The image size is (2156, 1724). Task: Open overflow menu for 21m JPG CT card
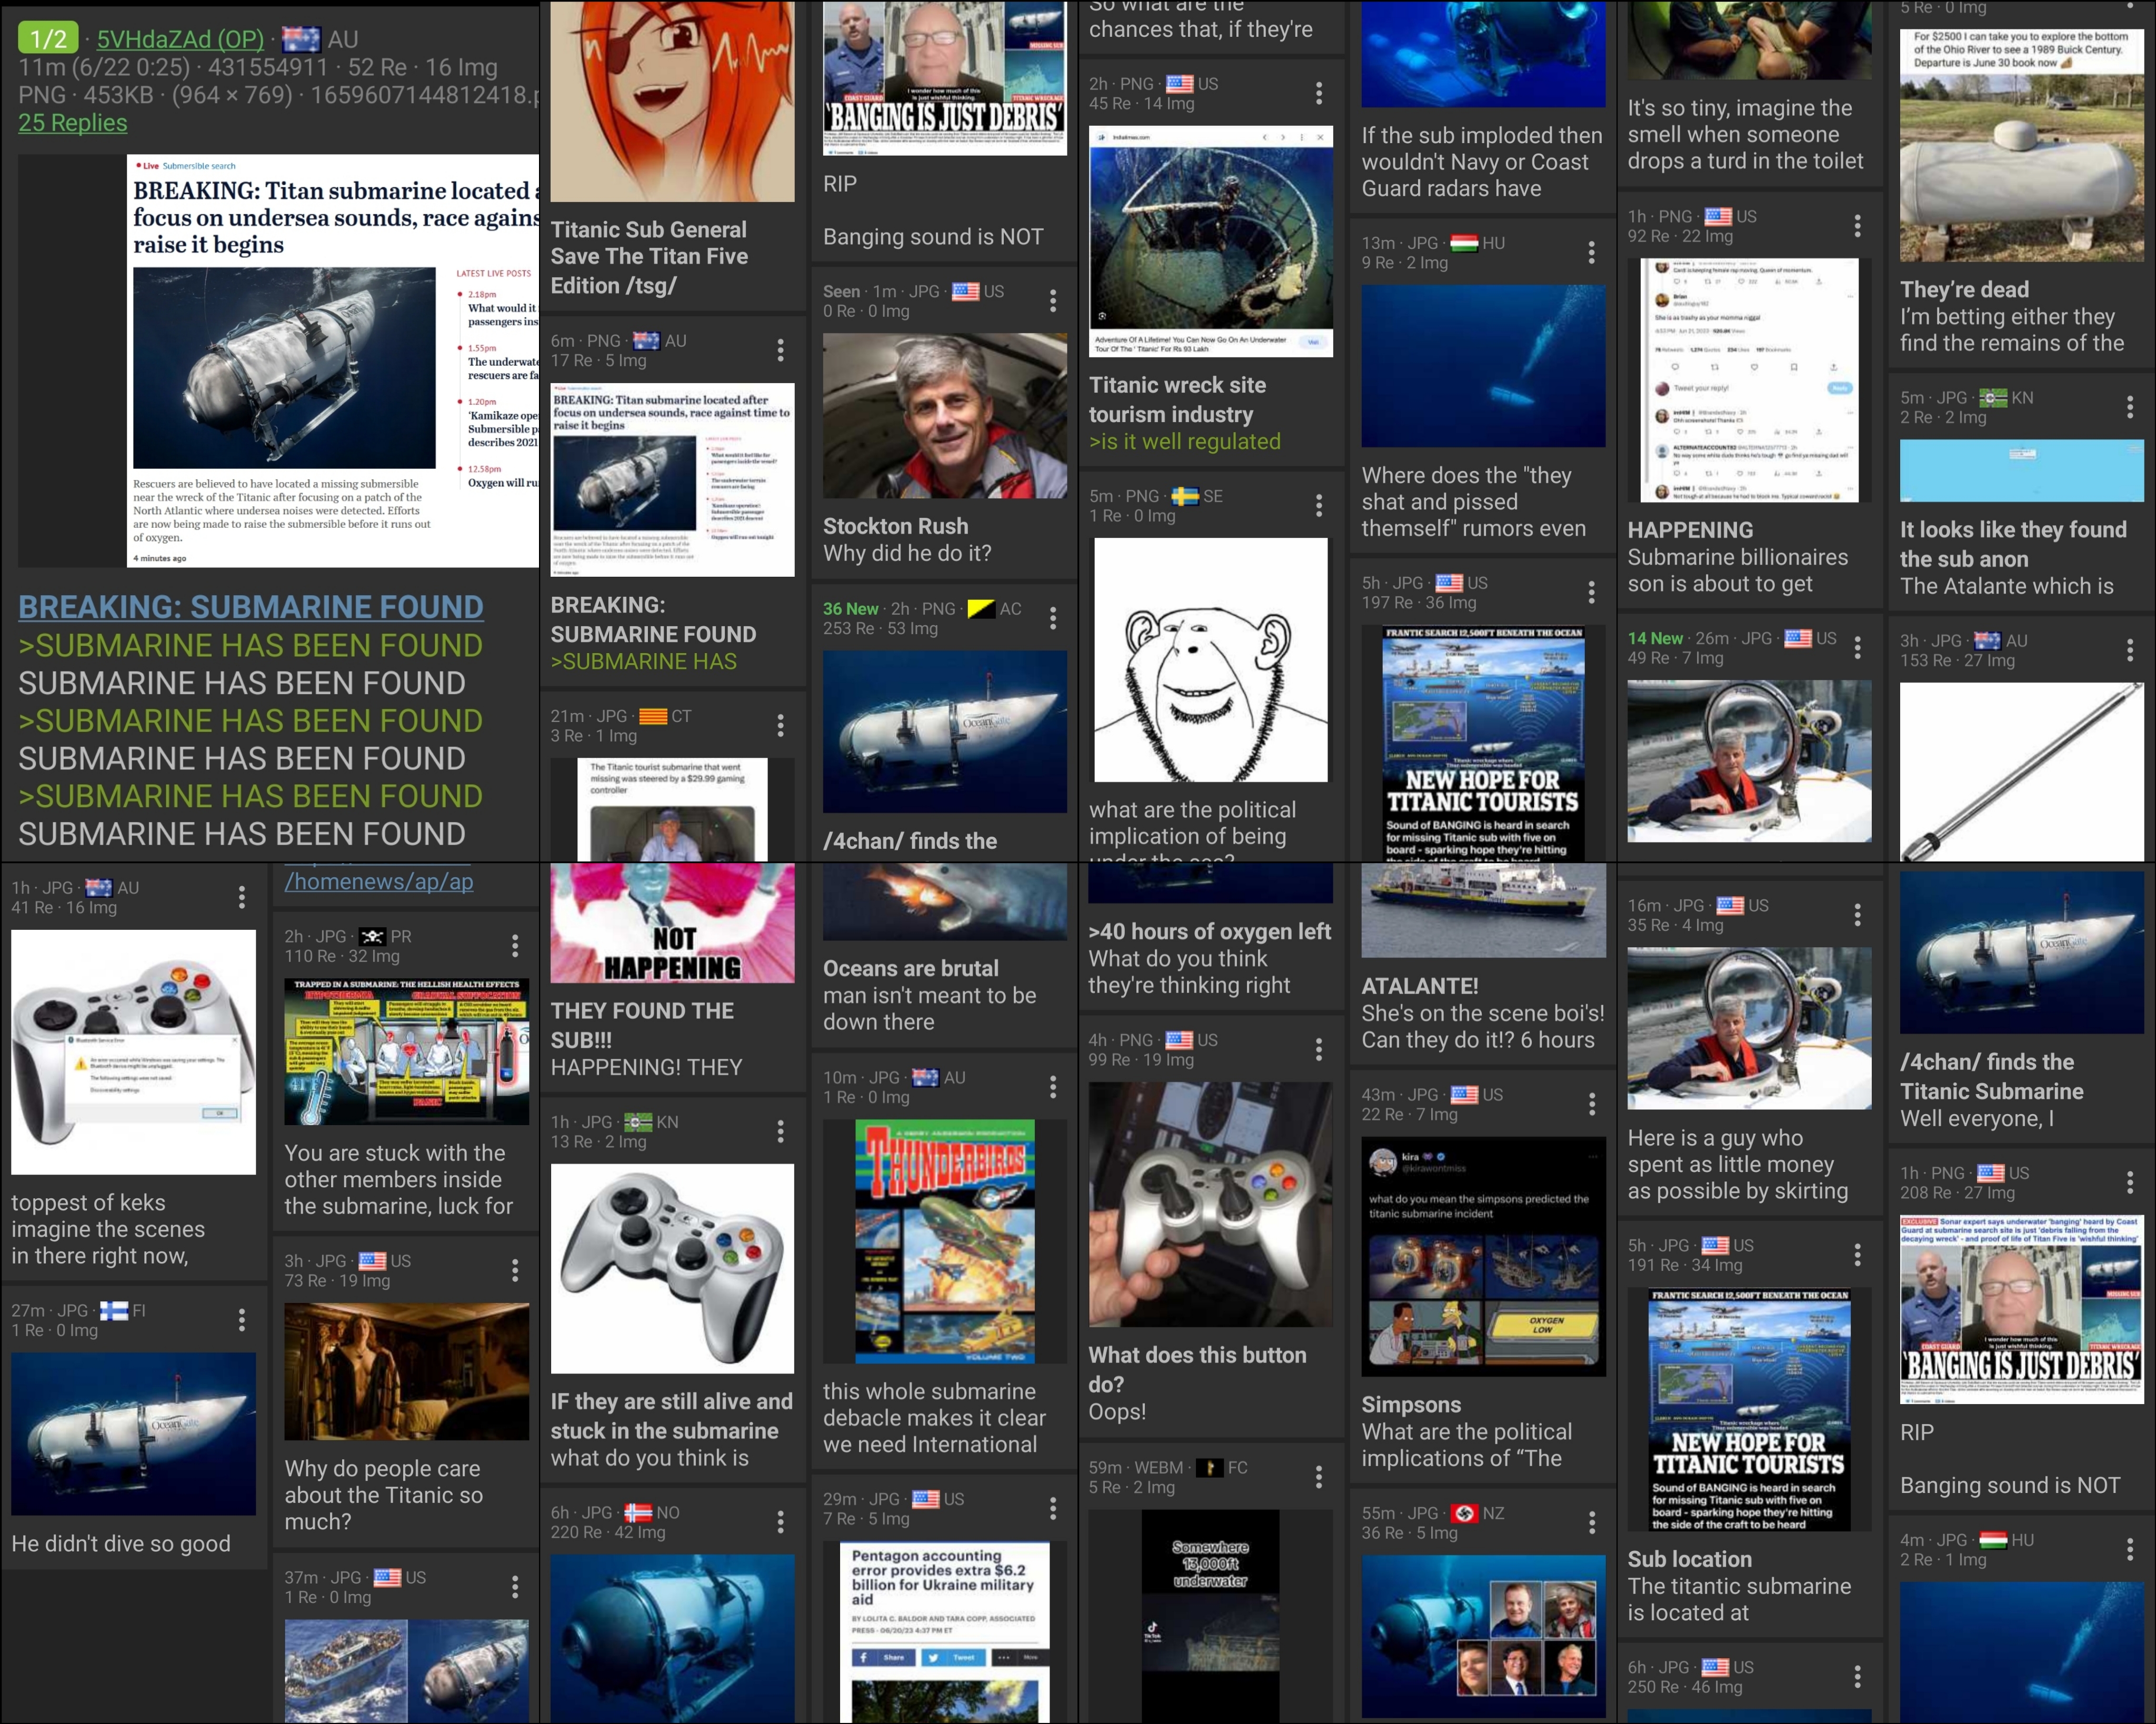point(780,725)
